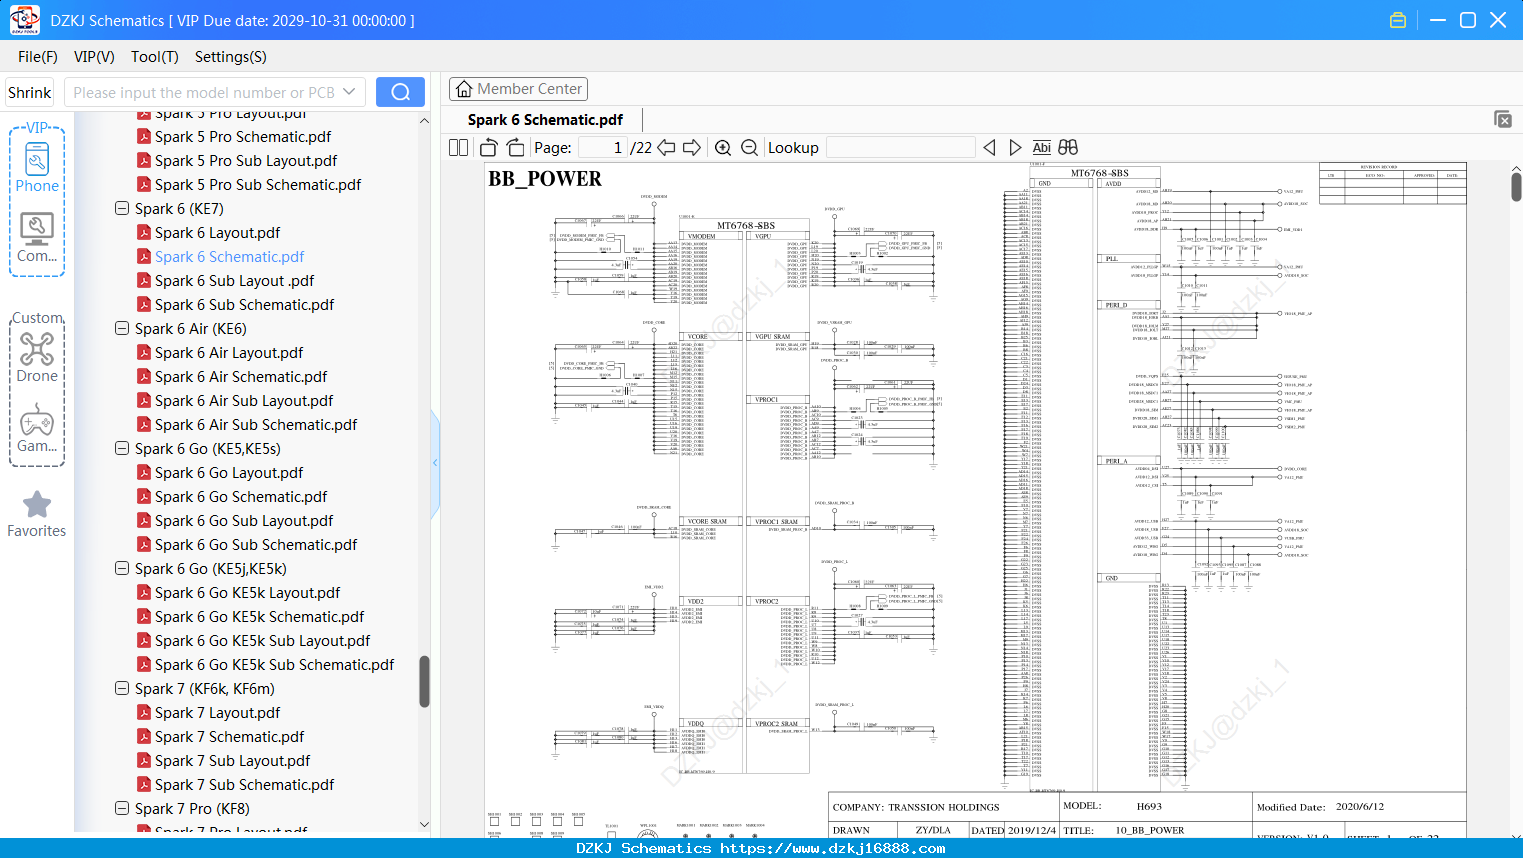Collapse the Spark 6 Go (KE5j,KE5k) folder
1523x858 pixels.
coord(122,569)
